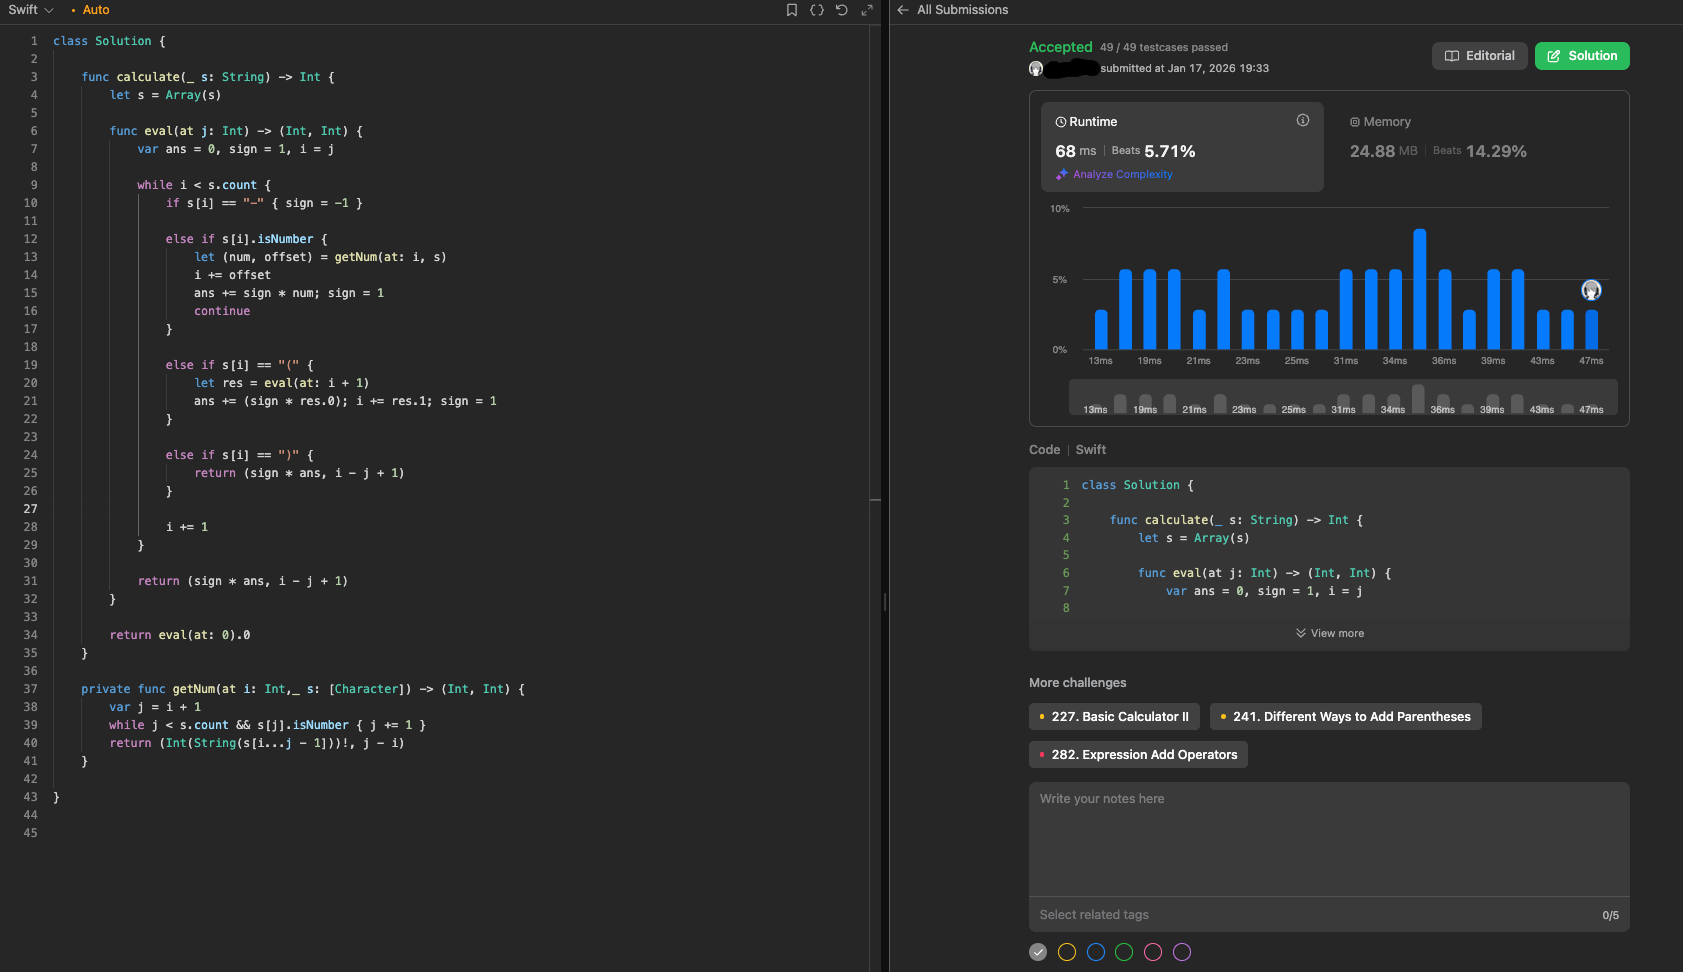
Task: Expand the code with View more
Action: coord(1329,633)
